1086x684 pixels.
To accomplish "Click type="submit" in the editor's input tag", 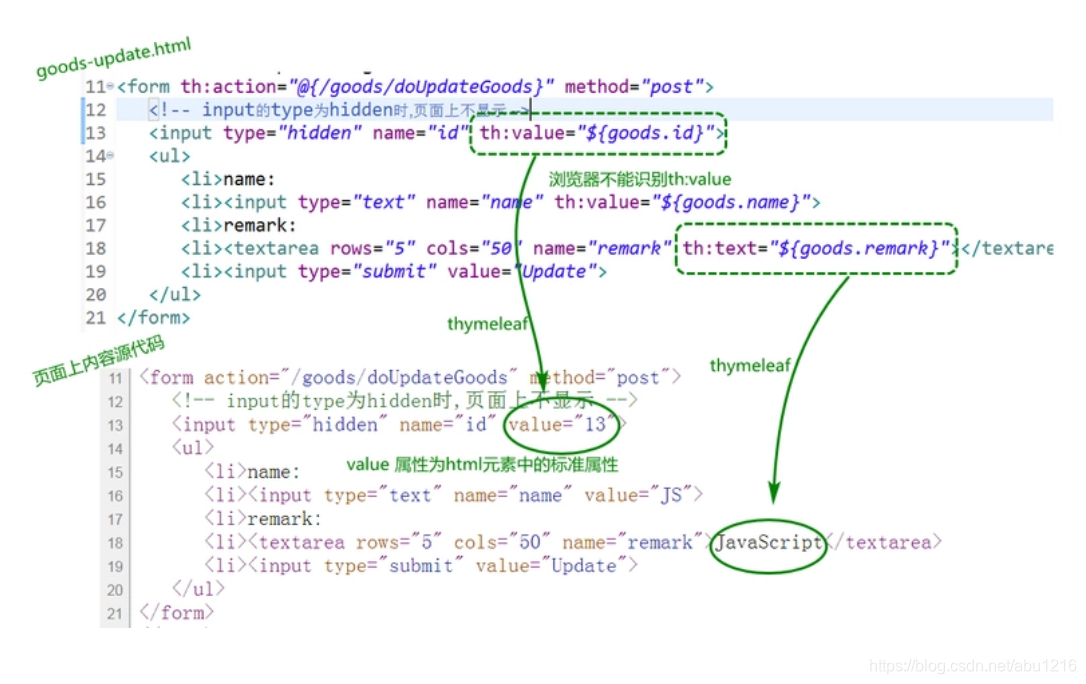I will [367, 271].
